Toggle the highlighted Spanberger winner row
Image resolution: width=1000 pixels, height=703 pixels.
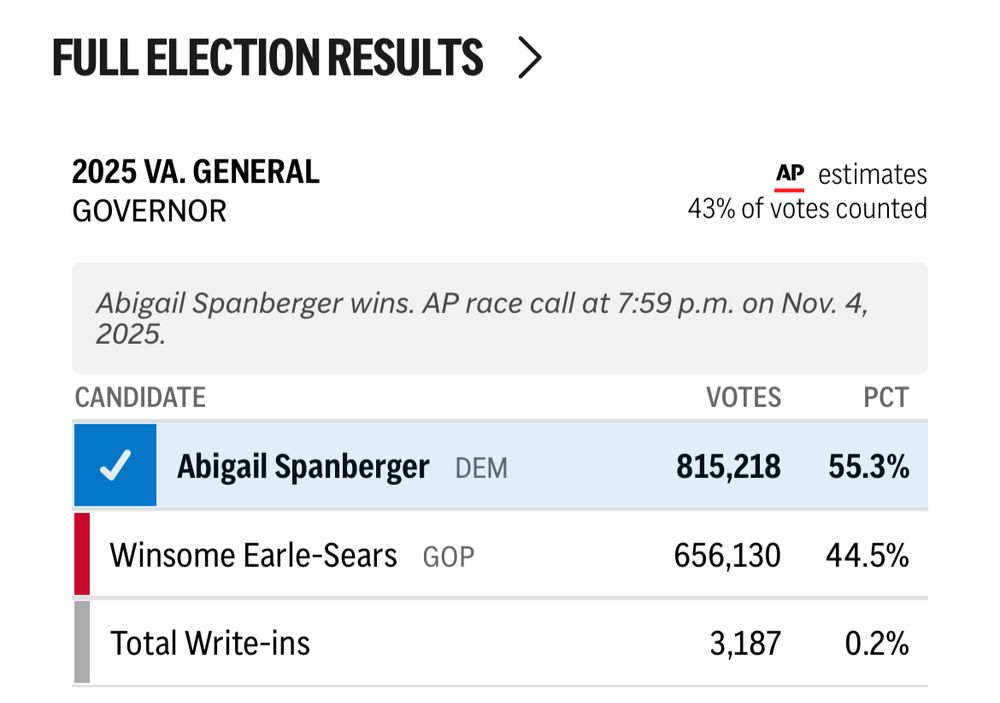click(x=500, y=465)
